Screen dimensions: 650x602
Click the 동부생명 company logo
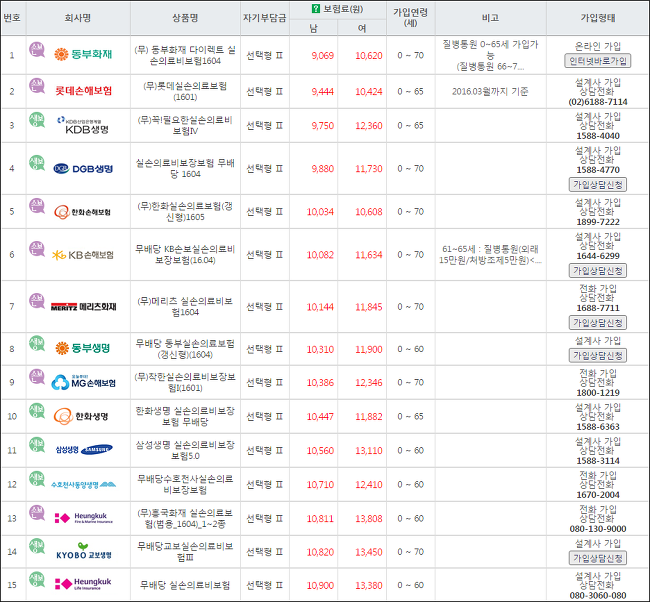(83, 348)
